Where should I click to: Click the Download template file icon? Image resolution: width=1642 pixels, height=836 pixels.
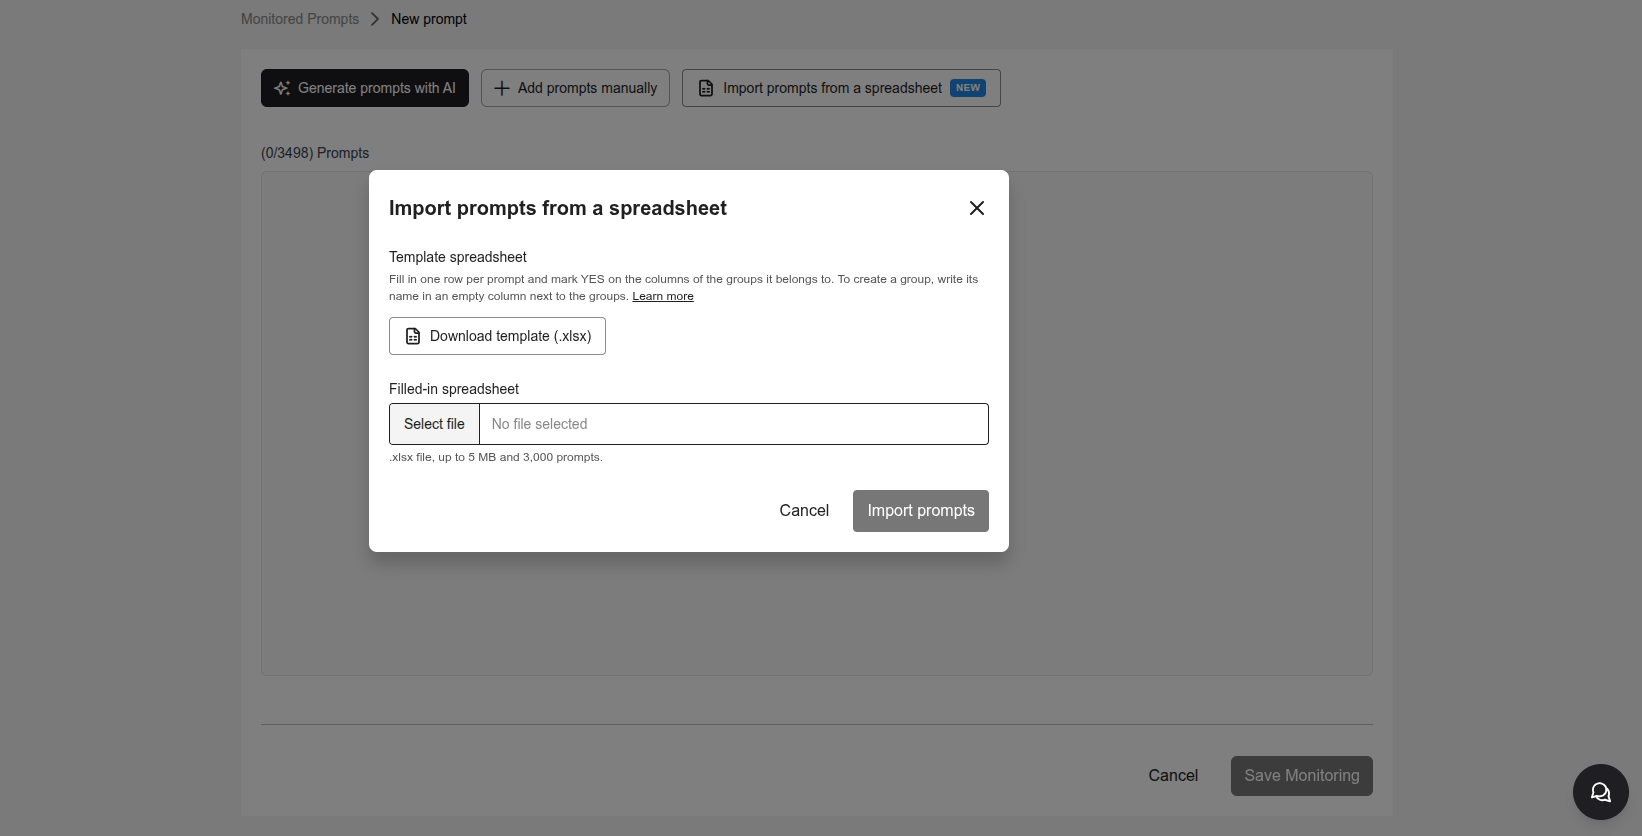[413, 336]
